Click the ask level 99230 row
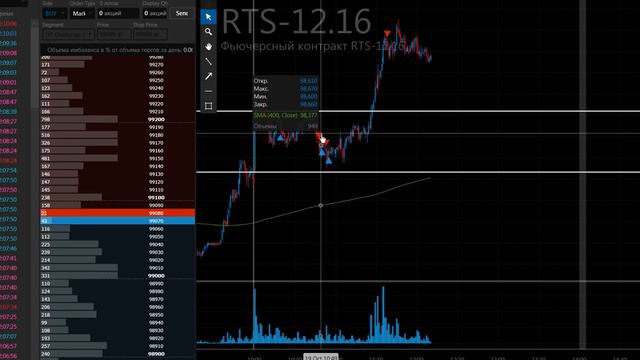Viewport: 640px width, 360px height. [x=118, y=96]
